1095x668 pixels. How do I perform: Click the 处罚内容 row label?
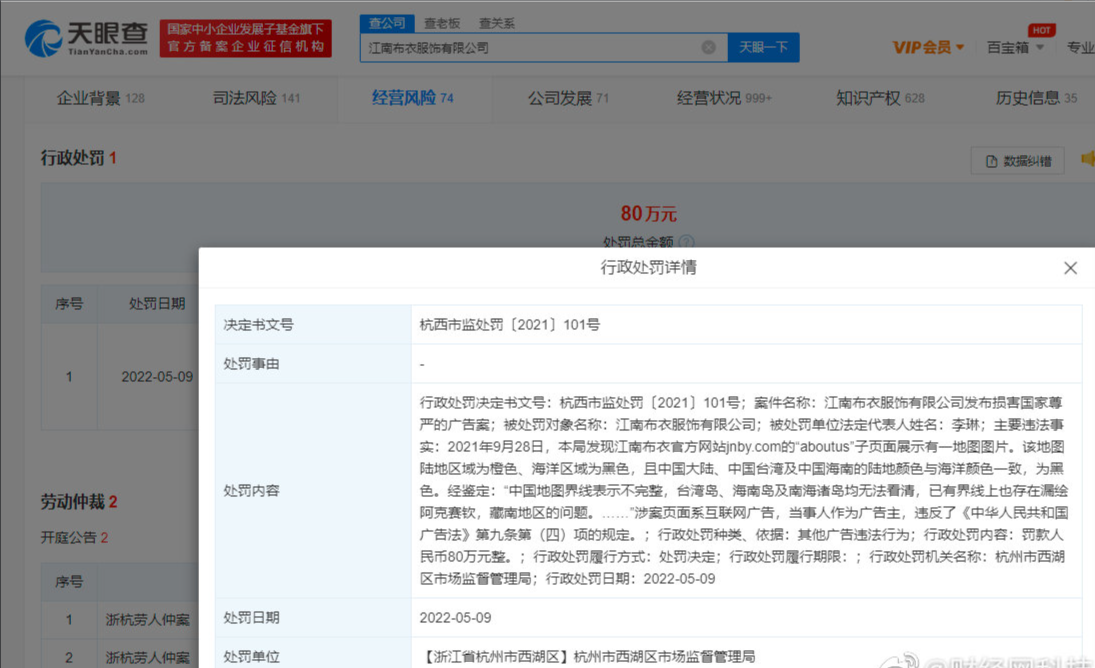pyautogui.click(x=251, y=491)
